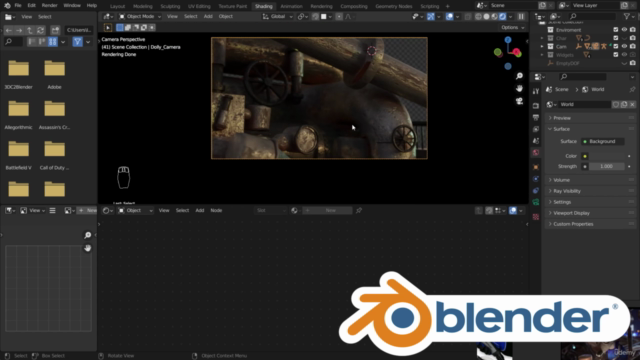This screenshot has width=640, height=360.
Task: Choose solid viewport shading mode
Action: (x=487, y=17)
